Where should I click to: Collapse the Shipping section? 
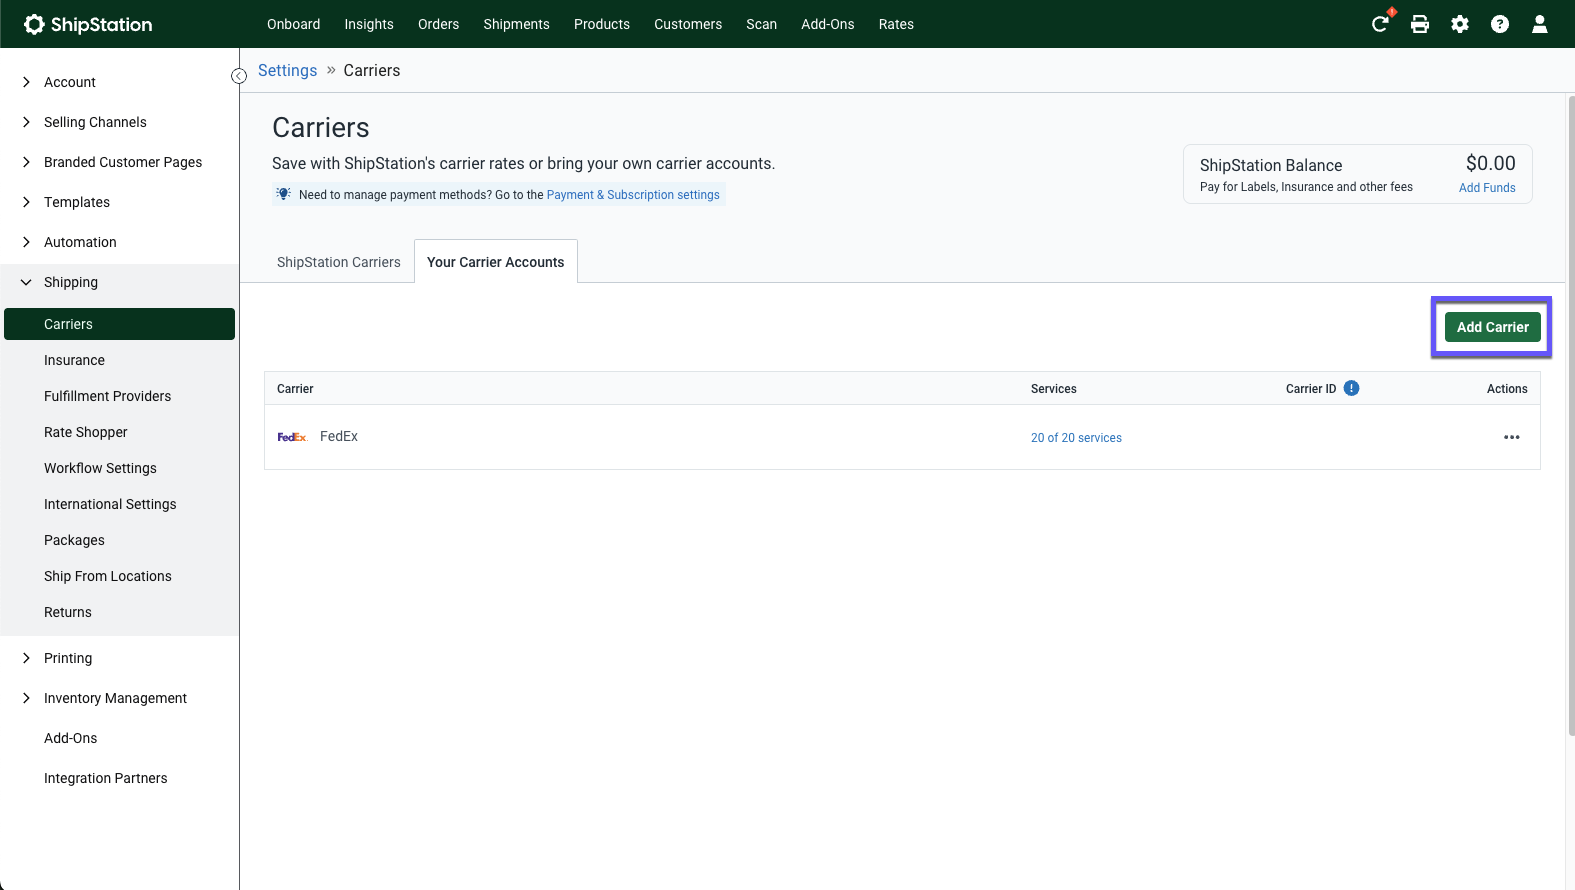71,282
